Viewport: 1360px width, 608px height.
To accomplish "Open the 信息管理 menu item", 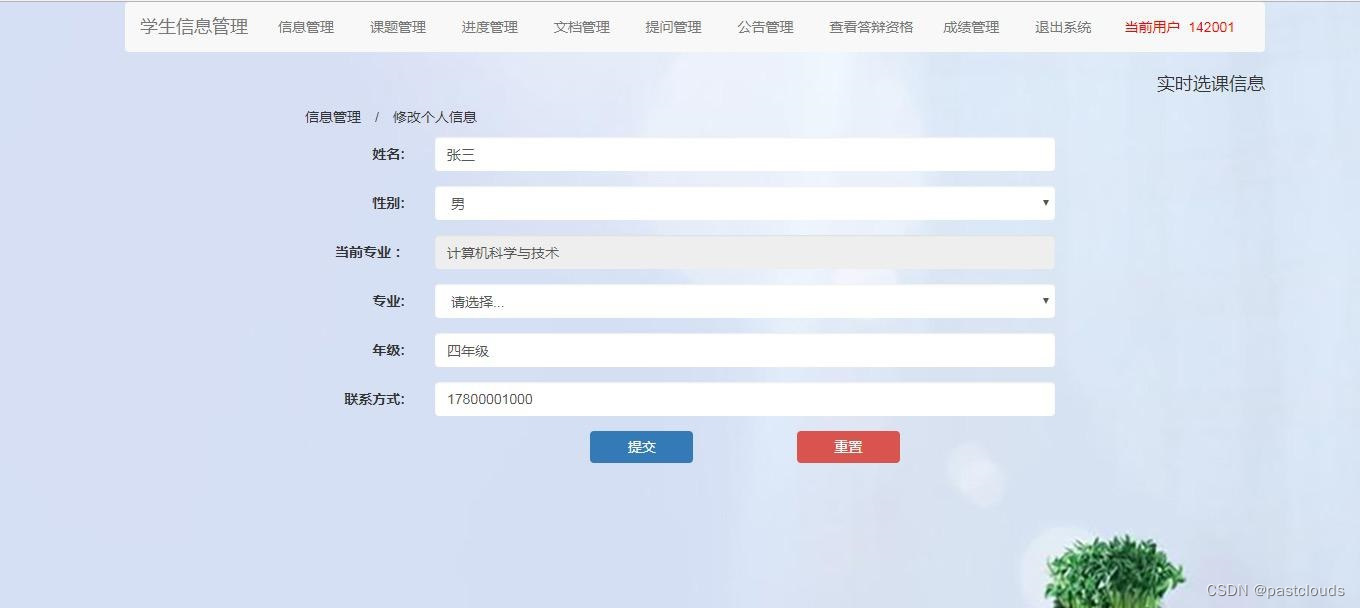I will [305, 27].
